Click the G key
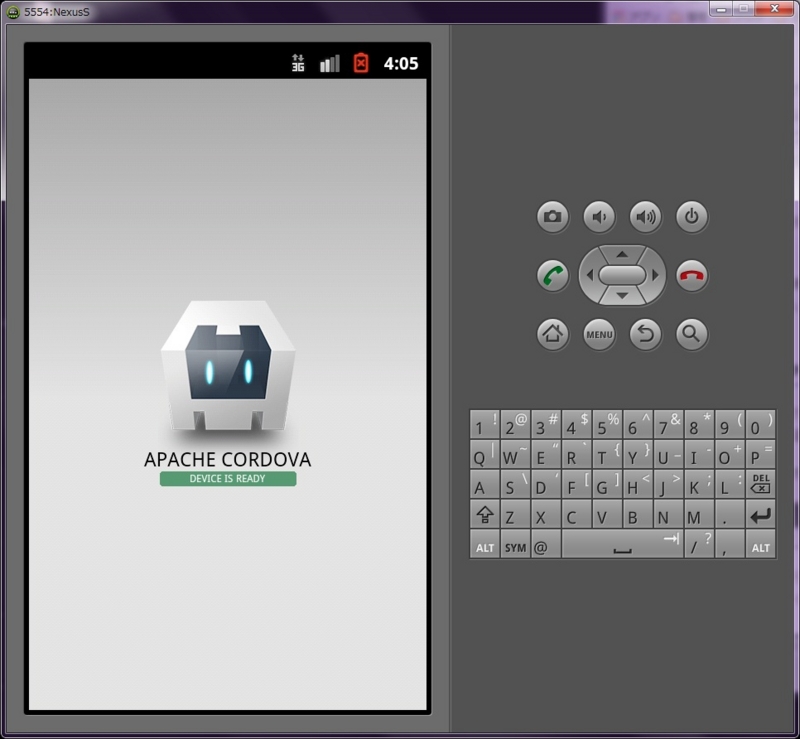The image size is (800, 739). [x=607, y=484]
